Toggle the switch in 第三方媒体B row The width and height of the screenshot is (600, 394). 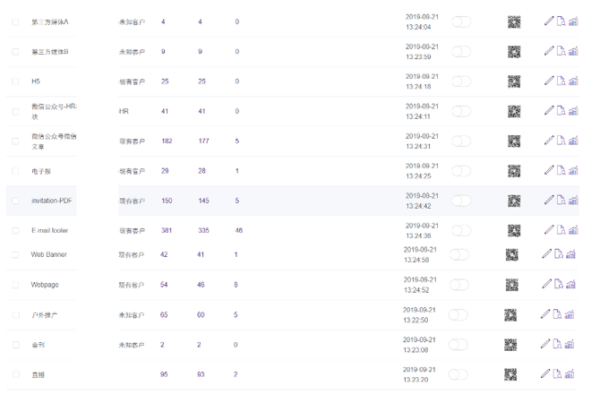click(x=461, y=52)
